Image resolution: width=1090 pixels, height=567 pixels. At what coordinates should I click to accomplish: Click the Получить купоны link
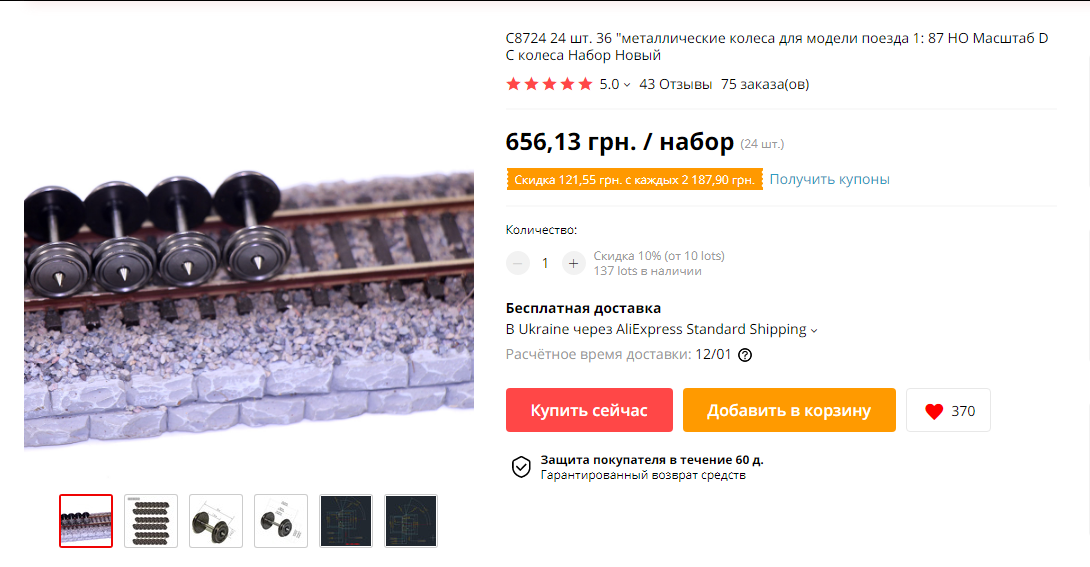829,179
